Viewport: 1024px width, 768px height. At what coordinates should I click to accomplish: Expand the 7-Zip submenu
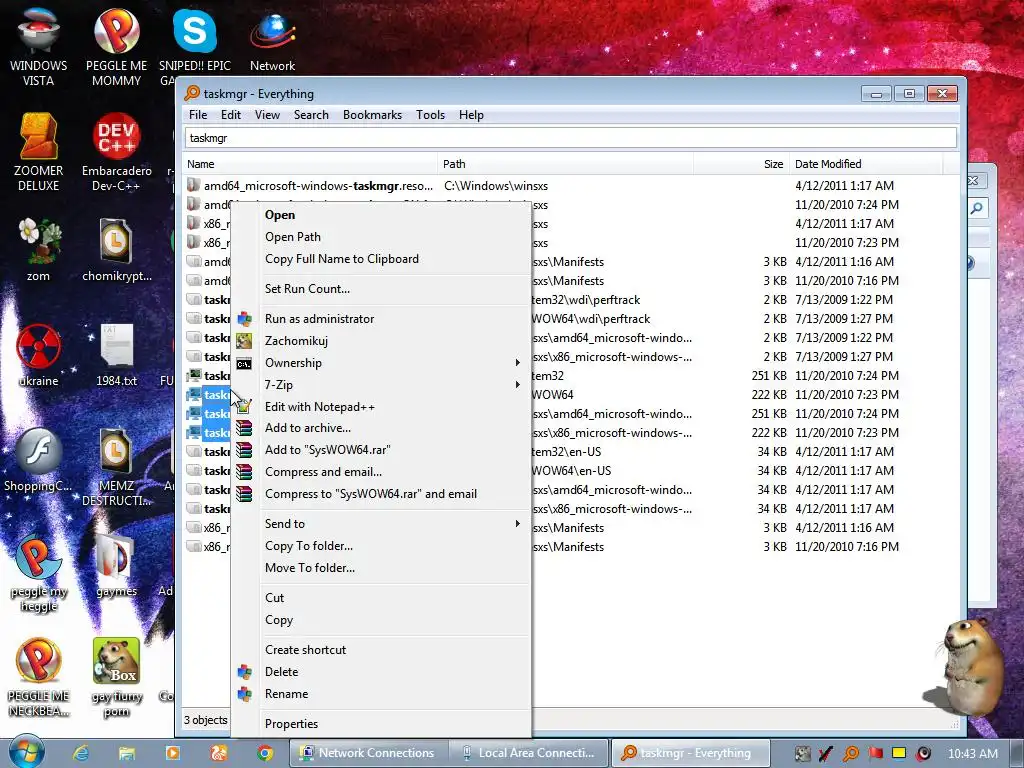point(381,385)
